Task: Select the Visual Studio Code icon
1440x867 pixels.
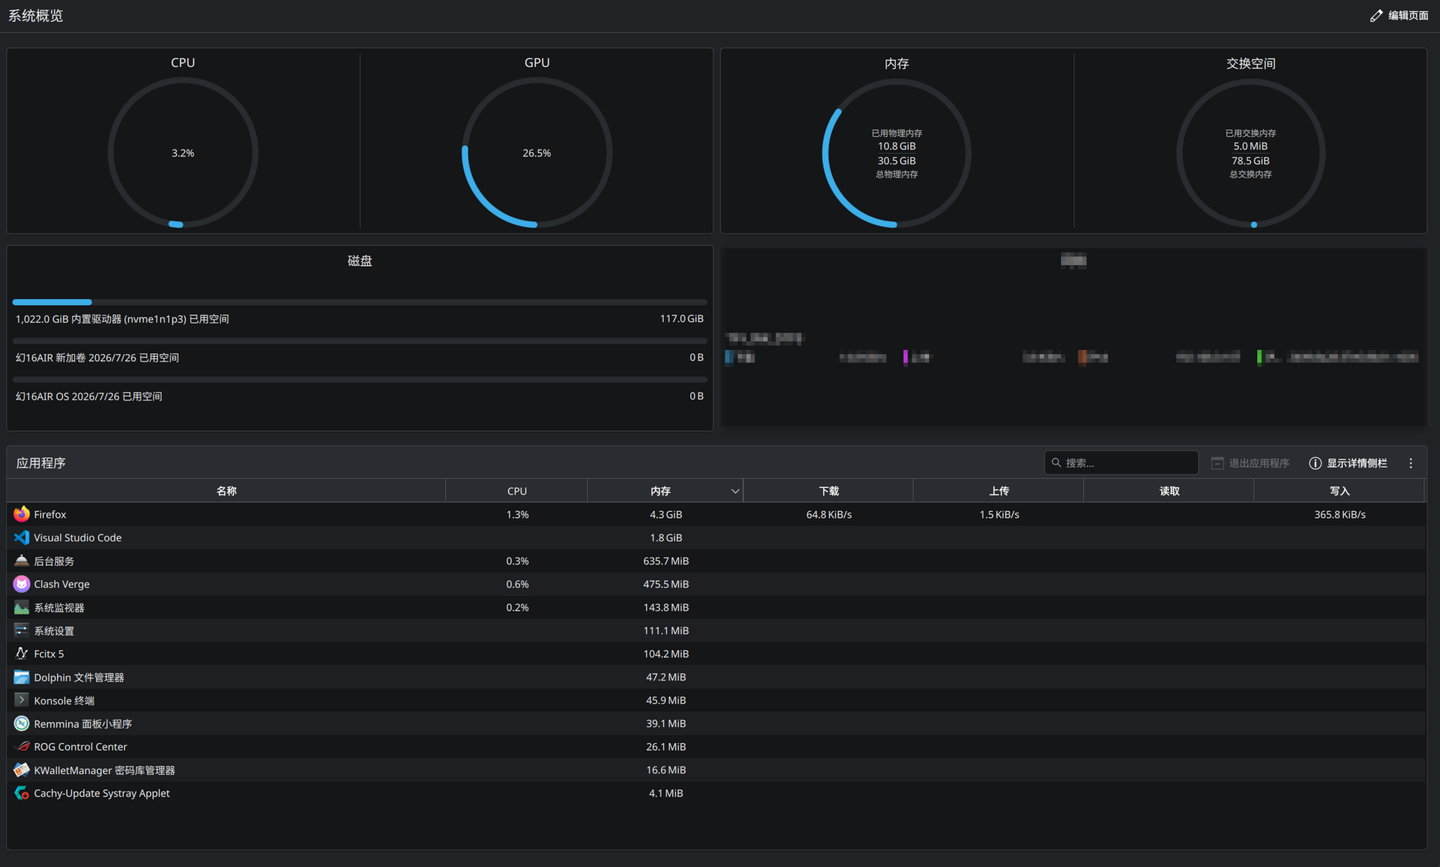Action: [21, 537]
